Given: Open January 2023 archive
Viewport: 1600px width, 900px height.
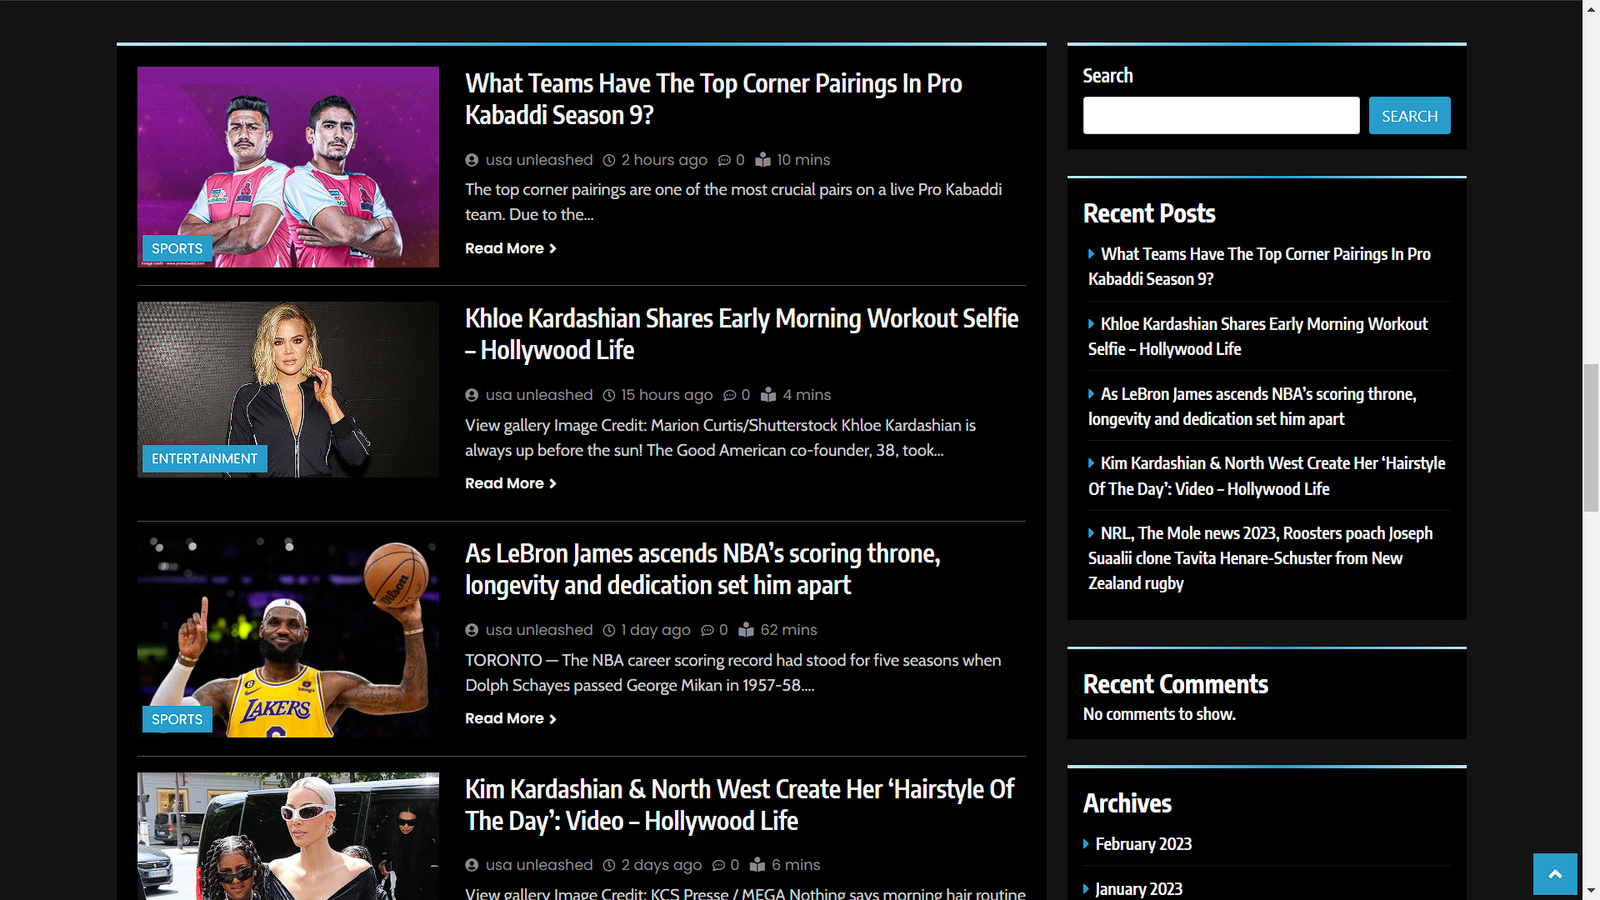Looking at the screenshot, I should (x=1139, y=889).
